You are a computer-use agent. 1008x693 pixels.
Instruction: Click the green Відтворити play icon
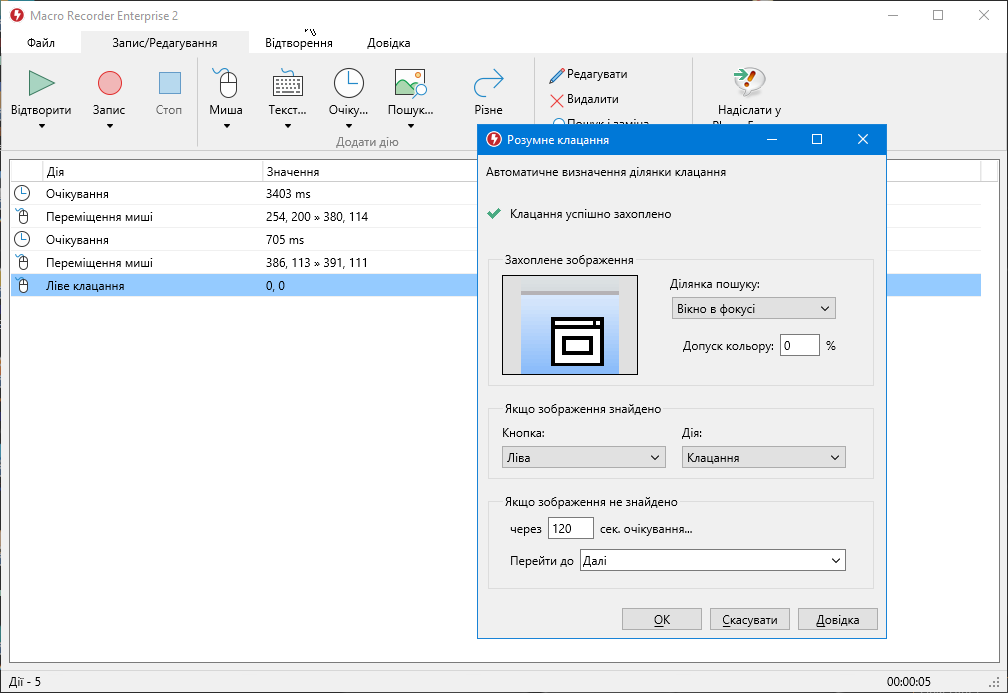tap(42, 83)
